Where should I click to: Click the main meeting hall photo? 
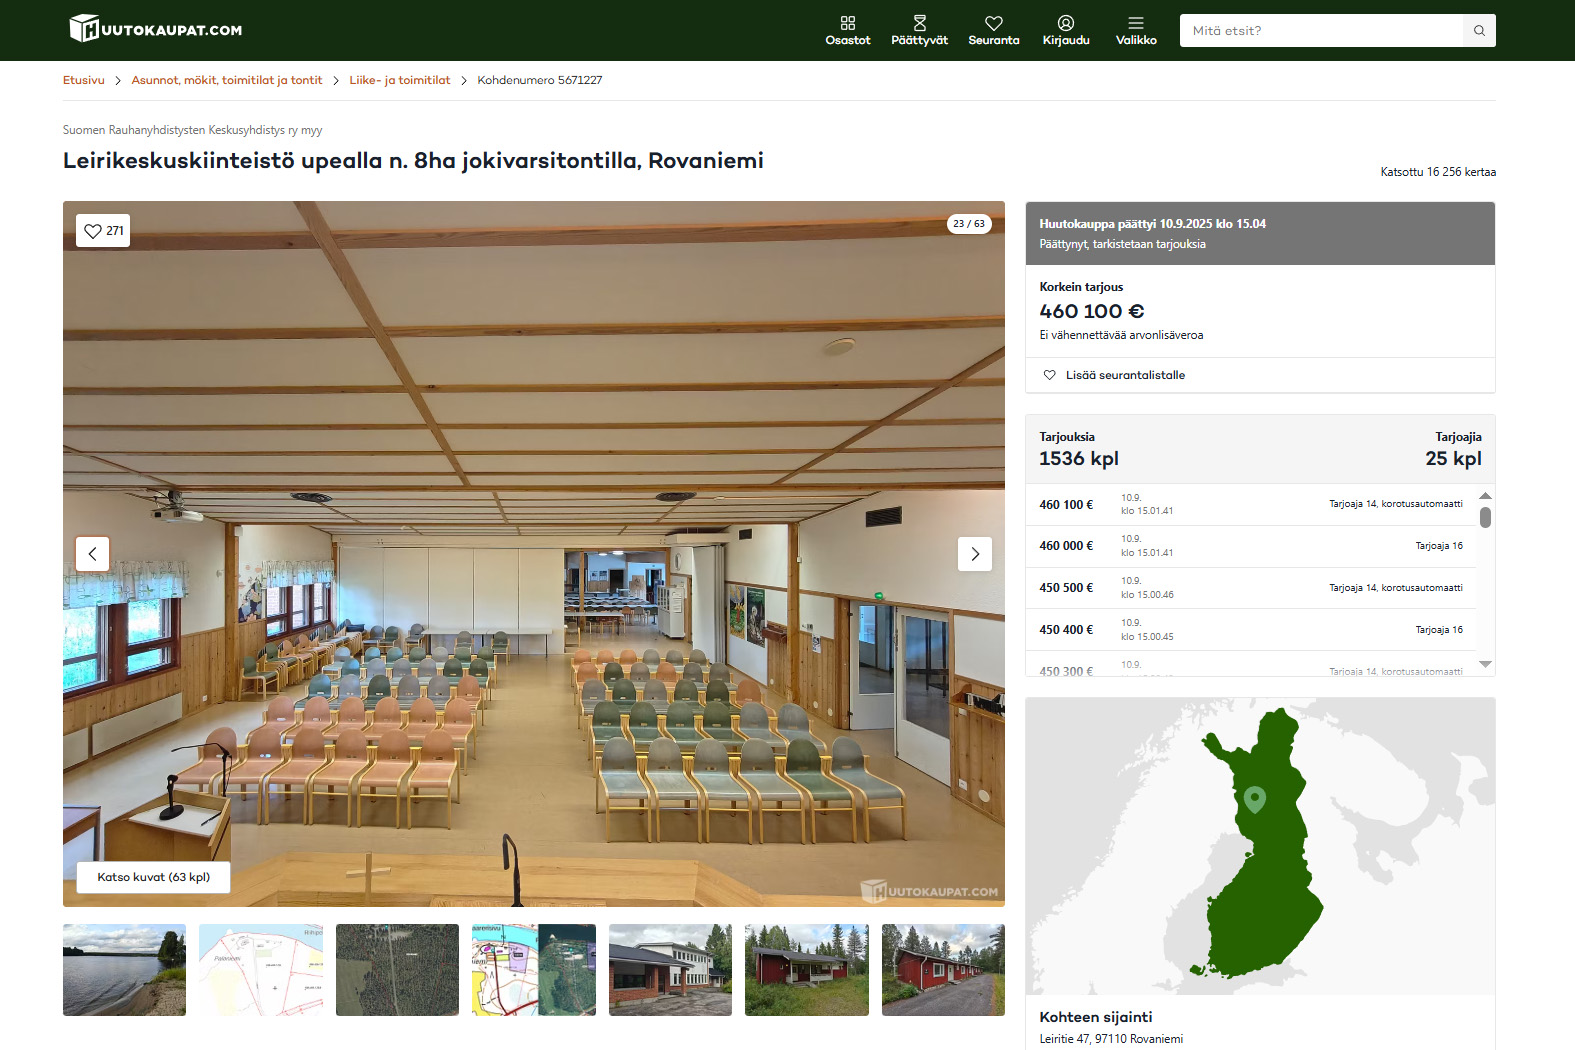click(534, 554)
